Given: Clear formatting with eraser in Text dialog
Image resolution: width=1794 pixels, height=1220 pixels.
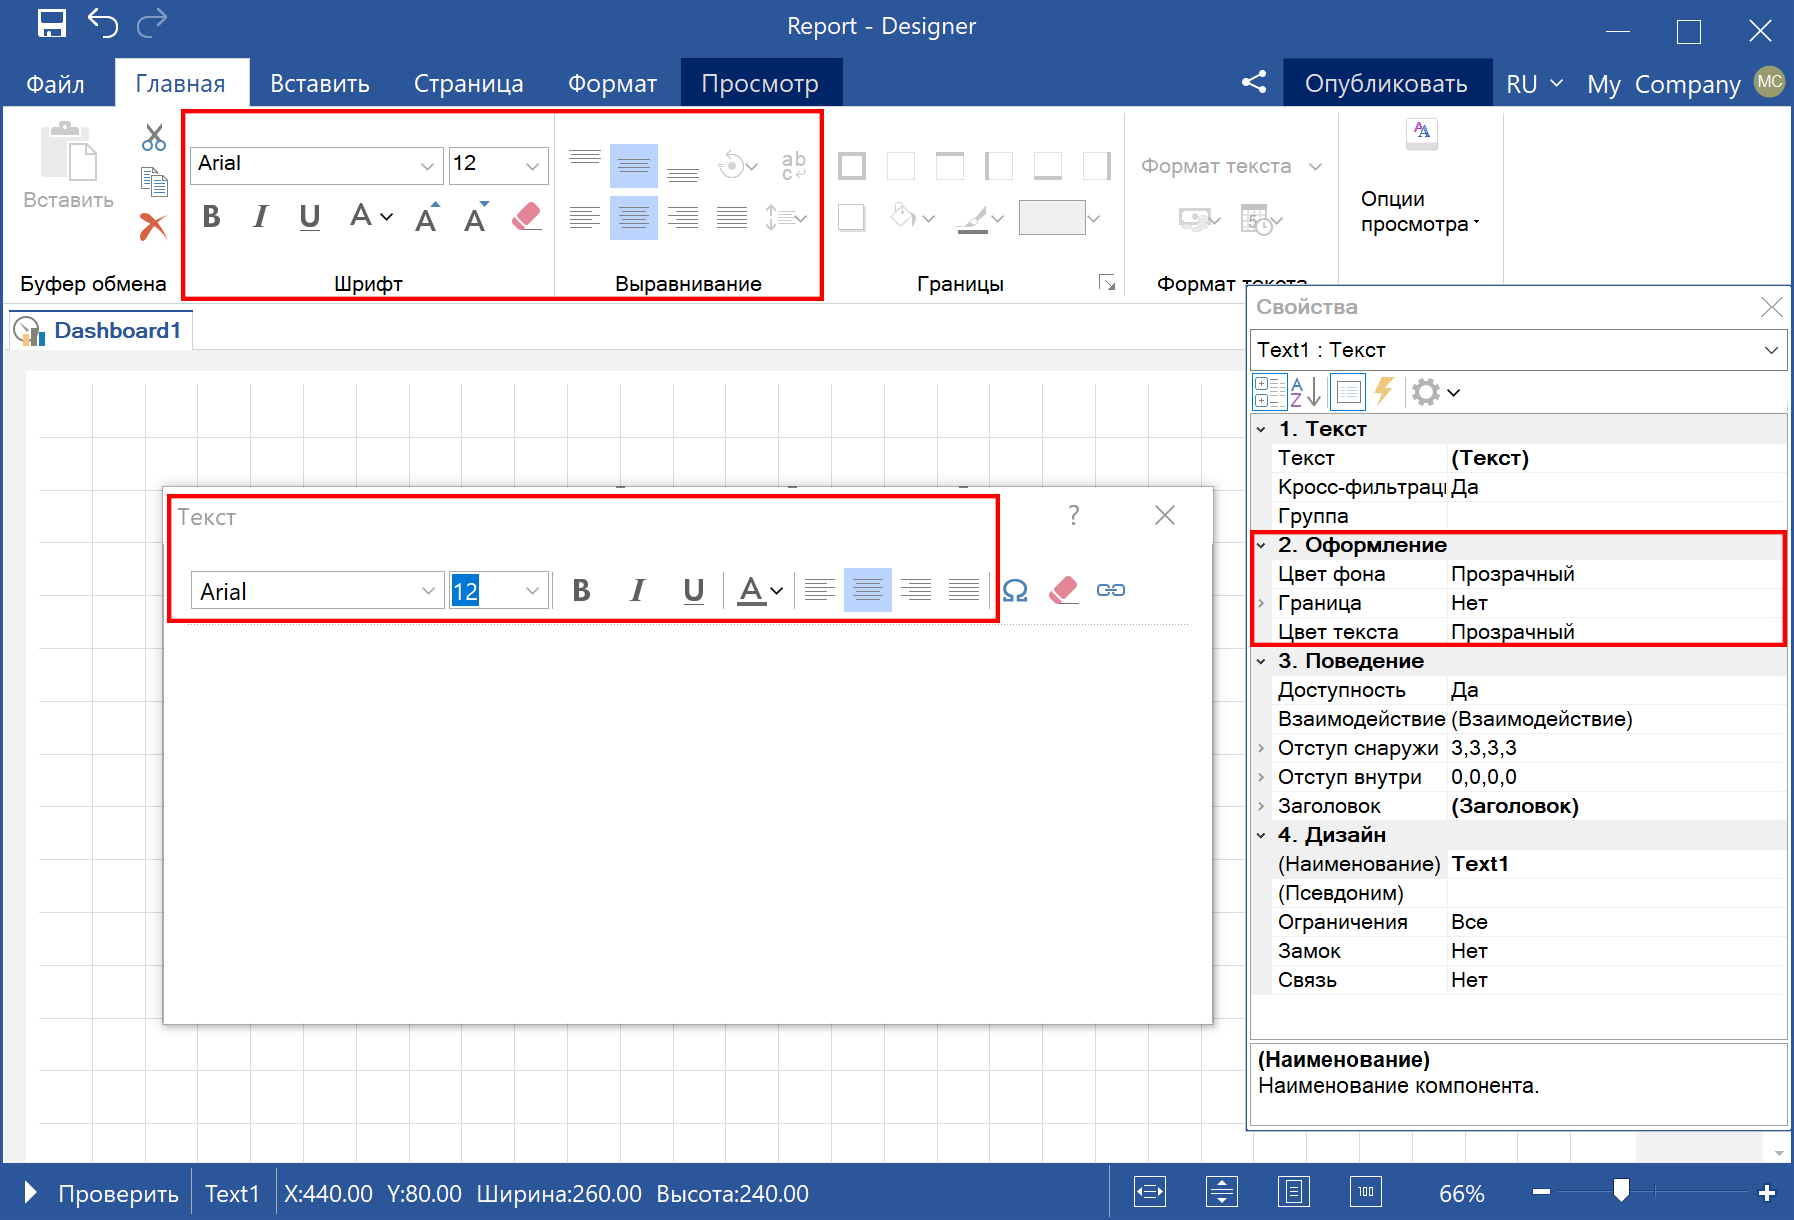Looking at the screenshot, I should [x=1063, y=591].
